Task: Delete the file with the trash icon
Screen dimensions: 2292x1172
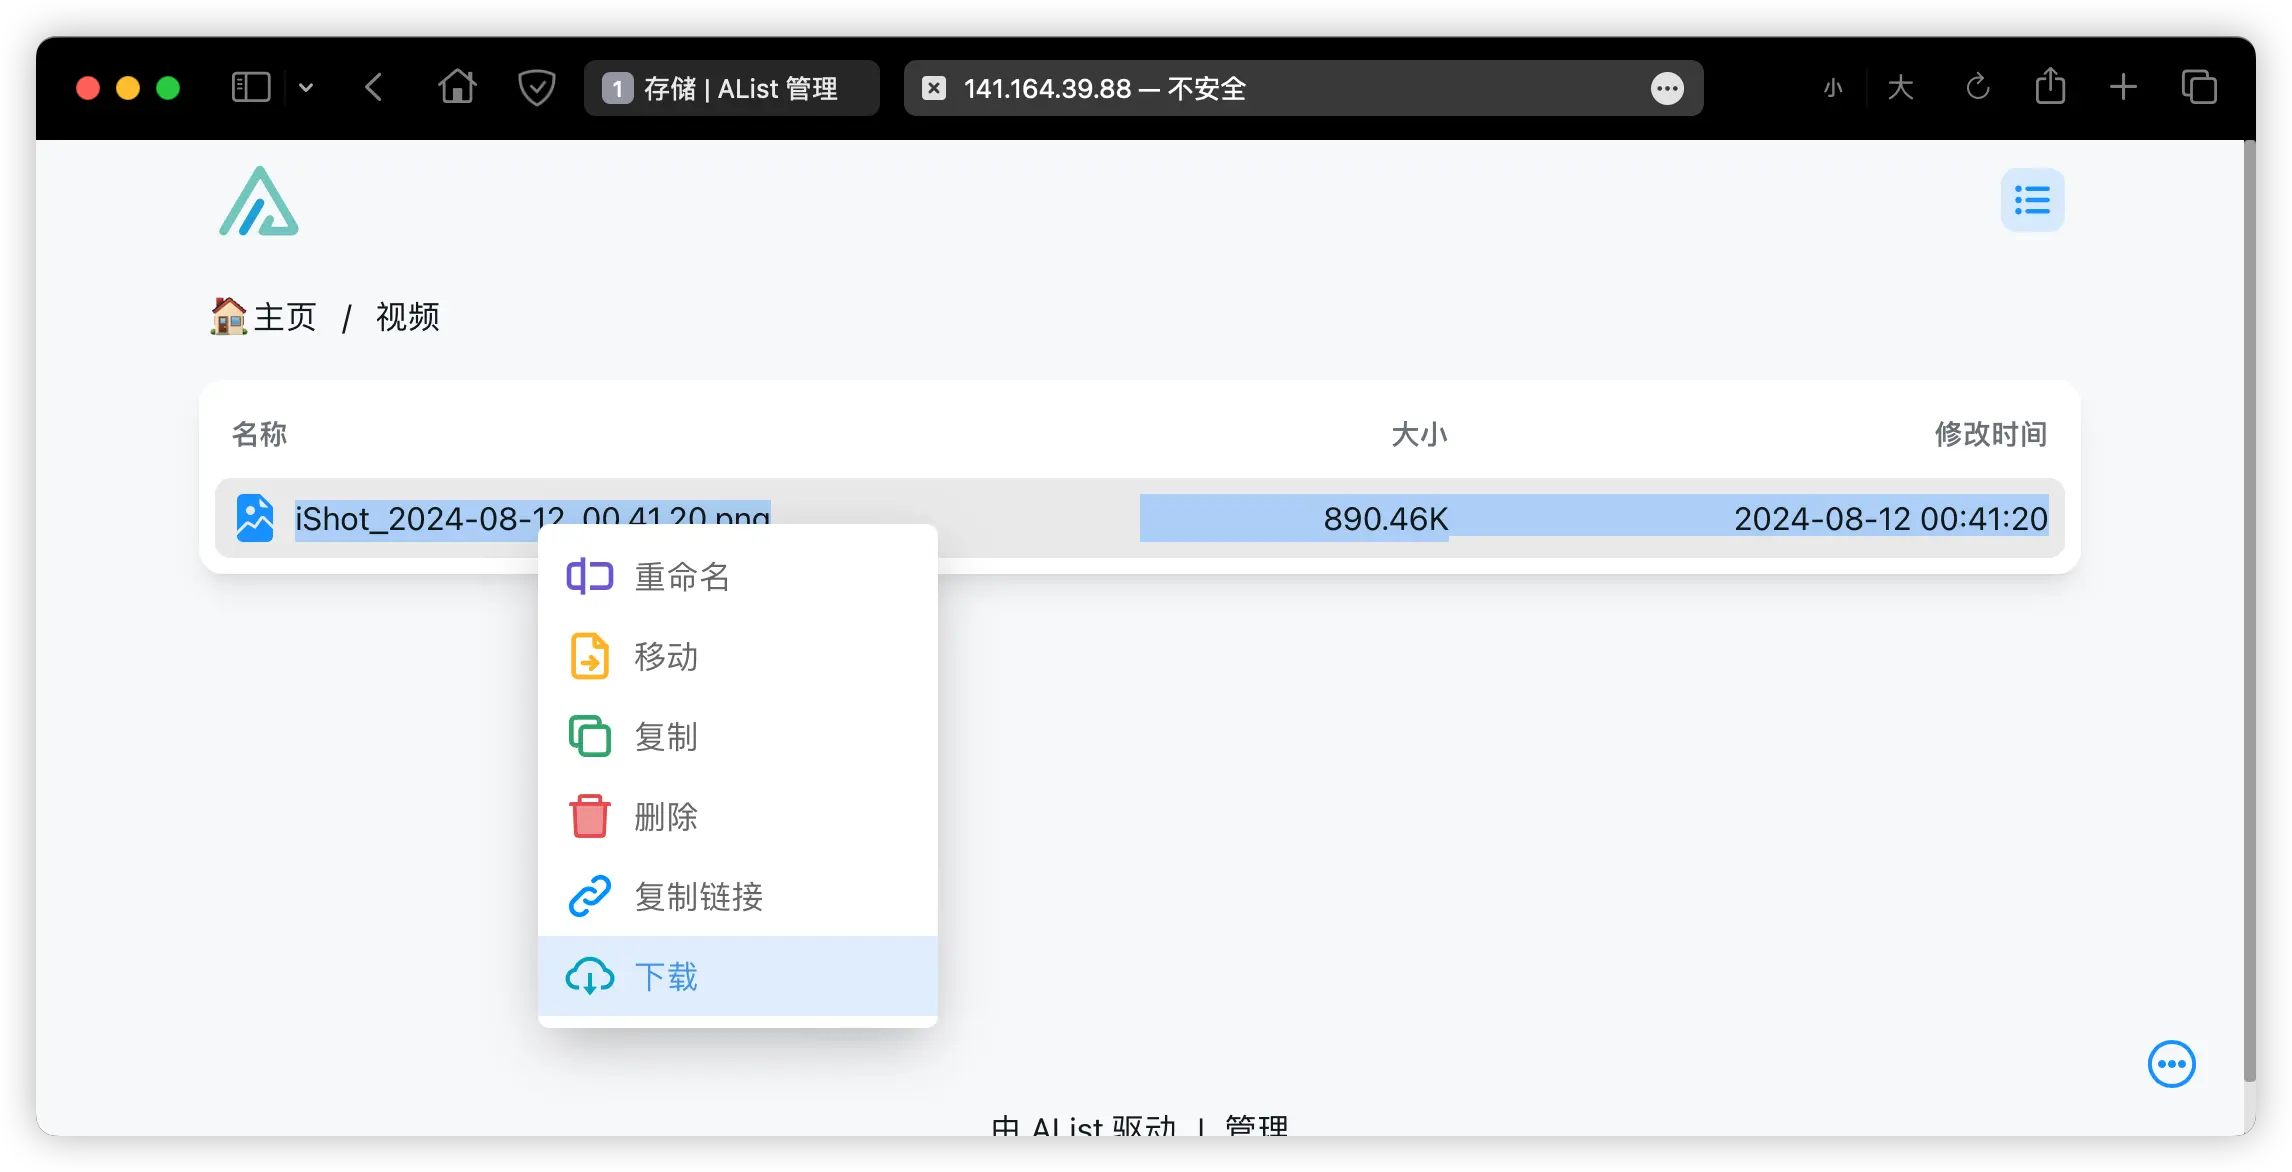Action: [590, 816]
